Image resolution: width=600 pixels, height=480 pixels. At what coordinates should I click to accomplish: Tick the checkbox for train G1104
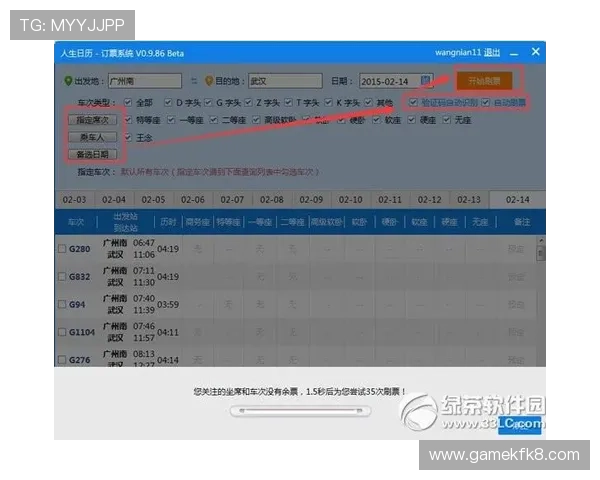coord(62,332)
